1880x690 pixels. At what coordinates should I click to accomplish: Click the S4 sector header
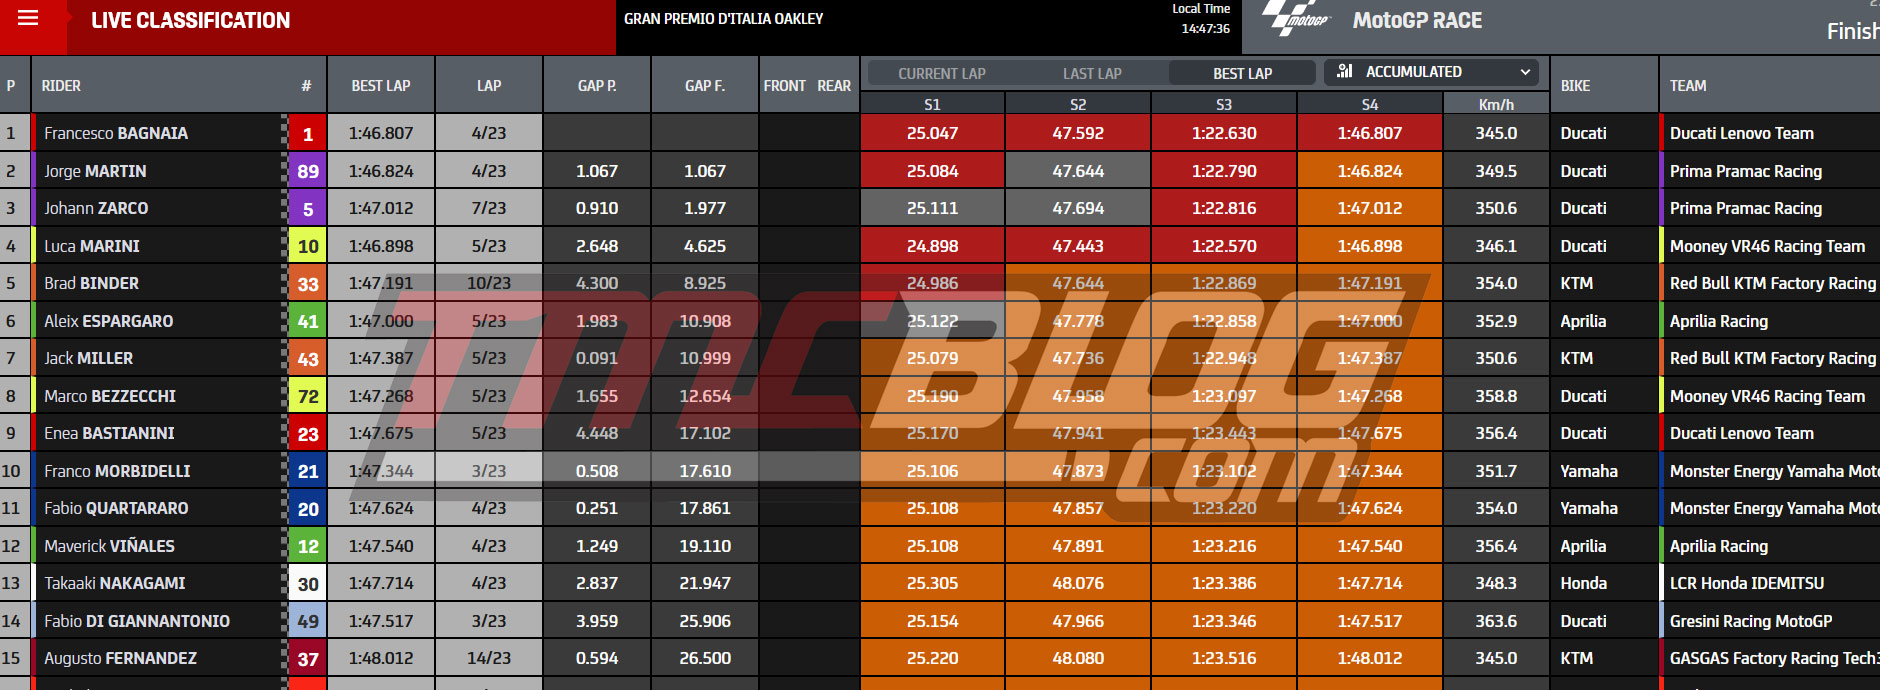point(1370,104)
